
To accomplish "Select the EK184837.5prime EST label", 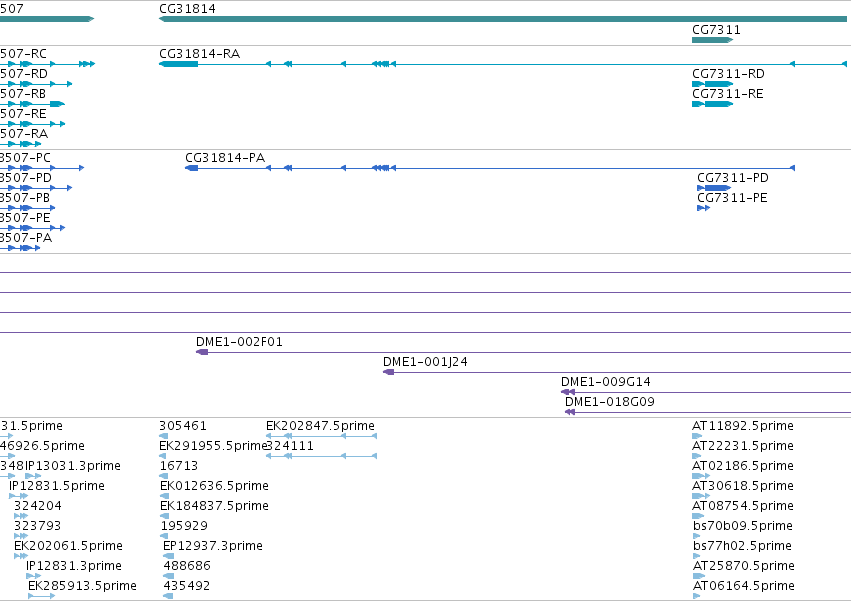I will coord(214,506).
